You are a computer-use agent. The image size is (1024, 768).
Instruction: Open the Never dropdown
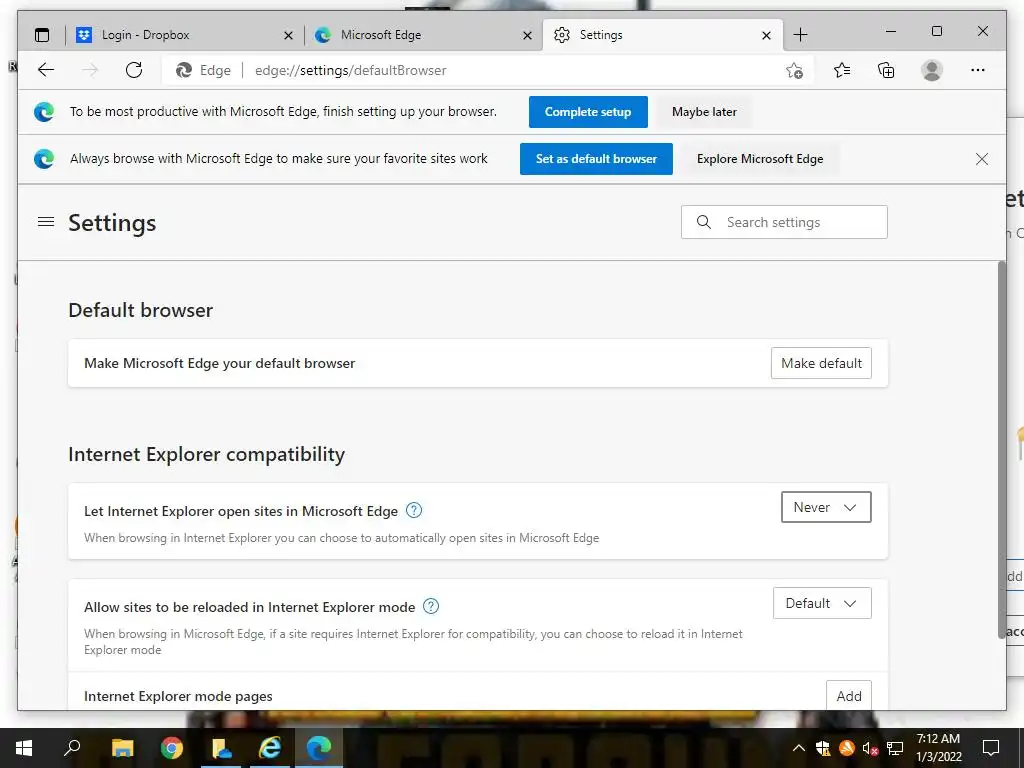826,507
